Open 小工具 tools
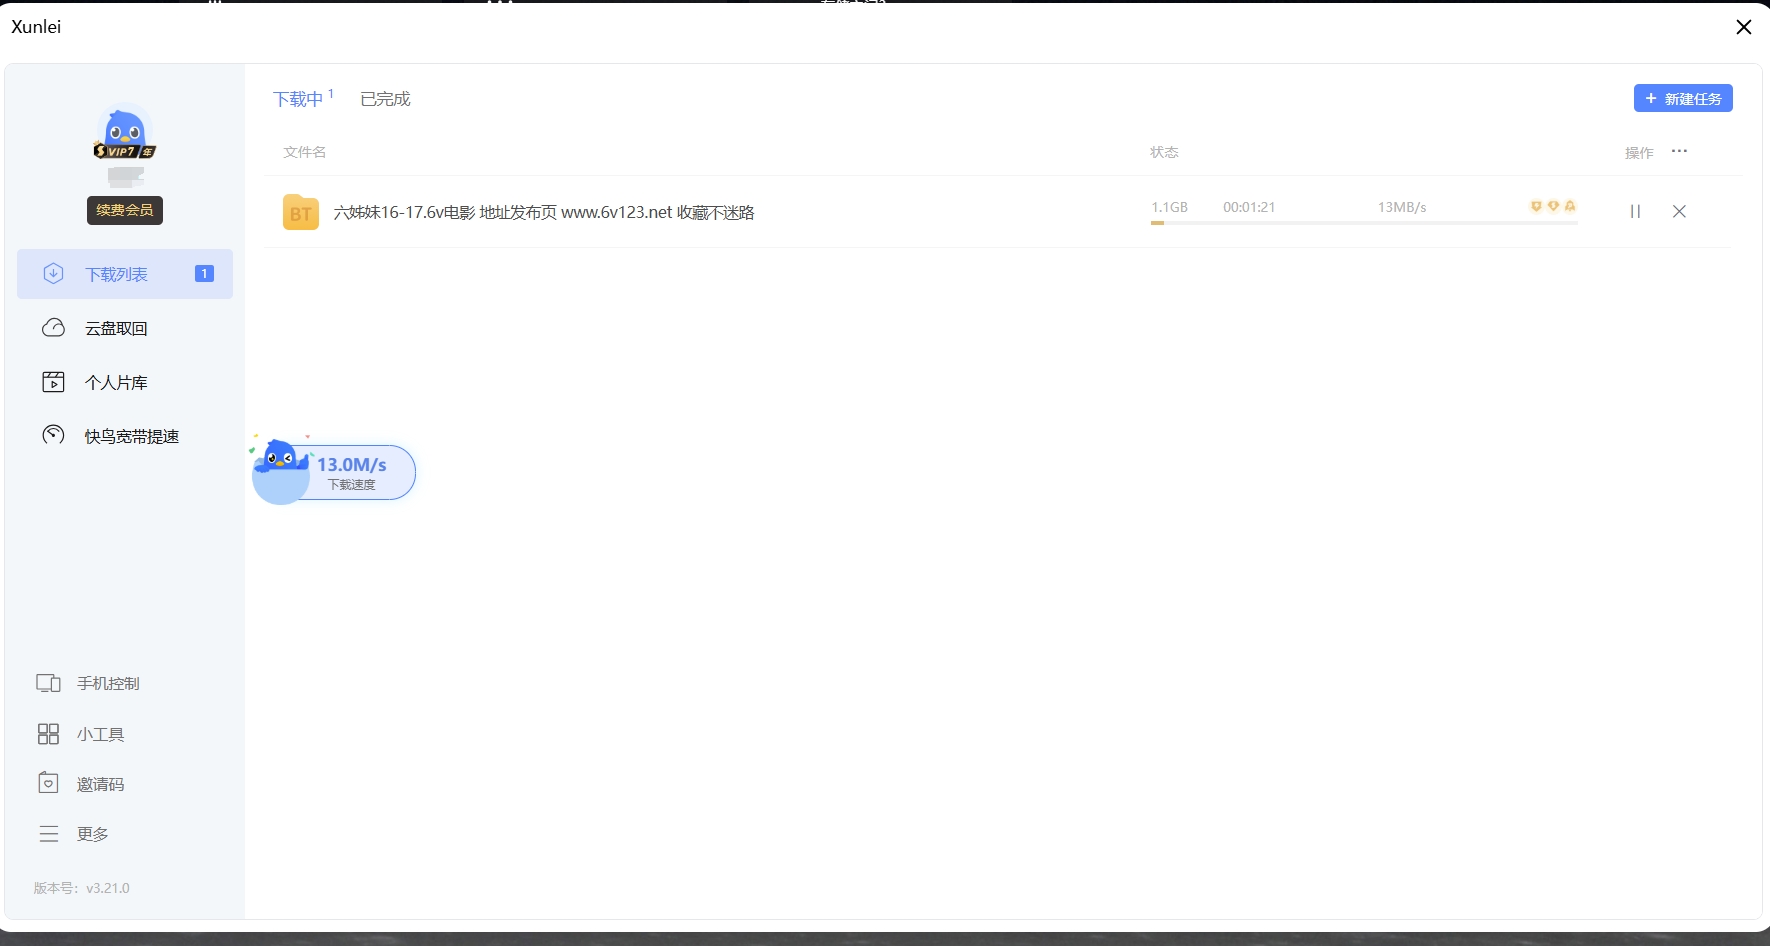This screenshot has width=1770, height=946. (x=100, y=734)
